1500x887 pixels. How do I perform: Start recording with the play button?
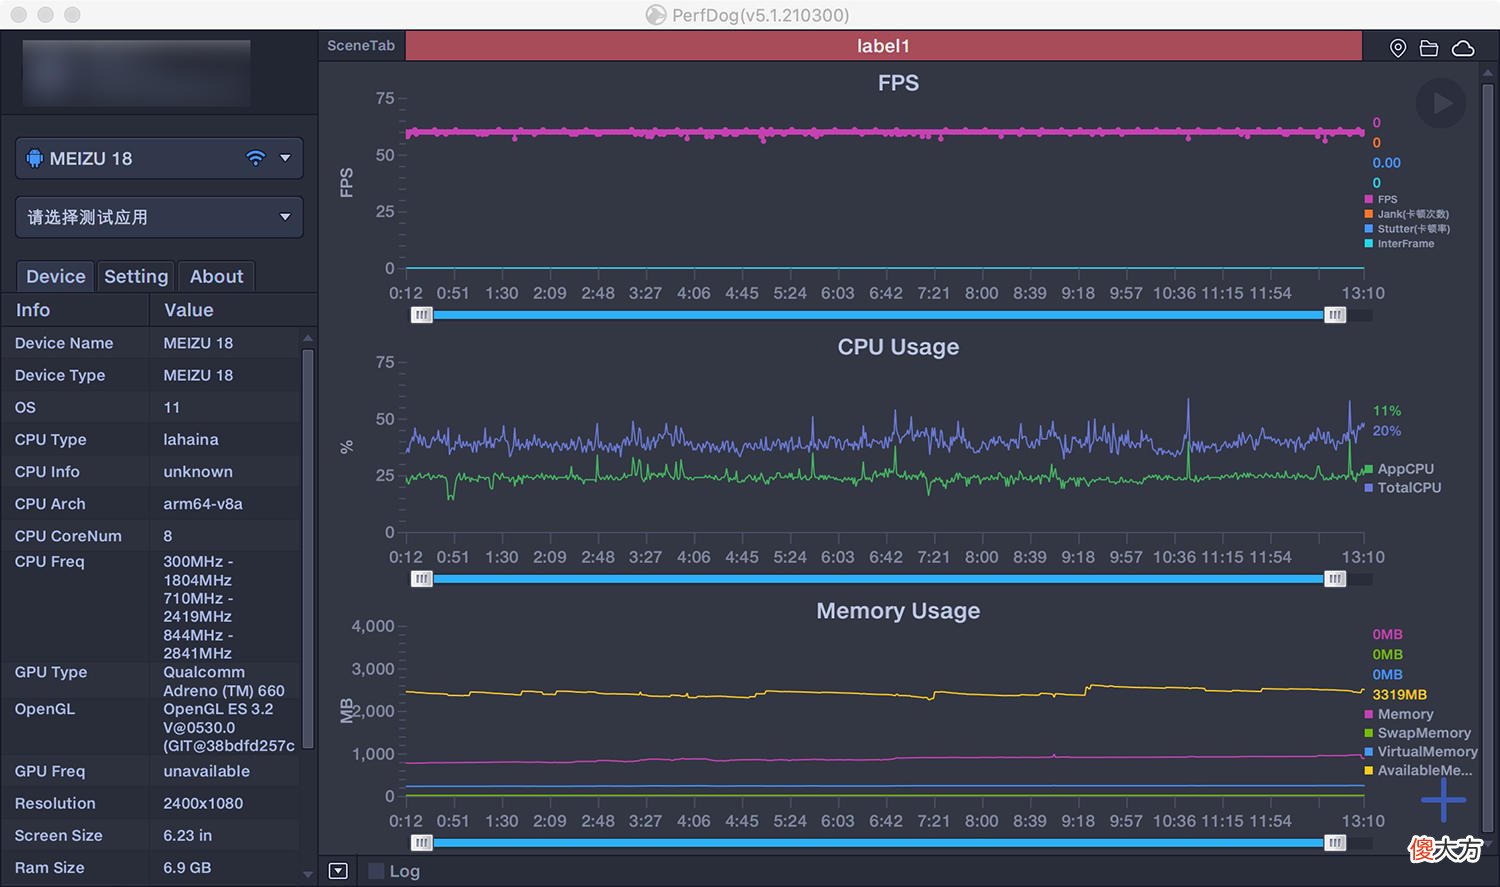coord(1441,102)
